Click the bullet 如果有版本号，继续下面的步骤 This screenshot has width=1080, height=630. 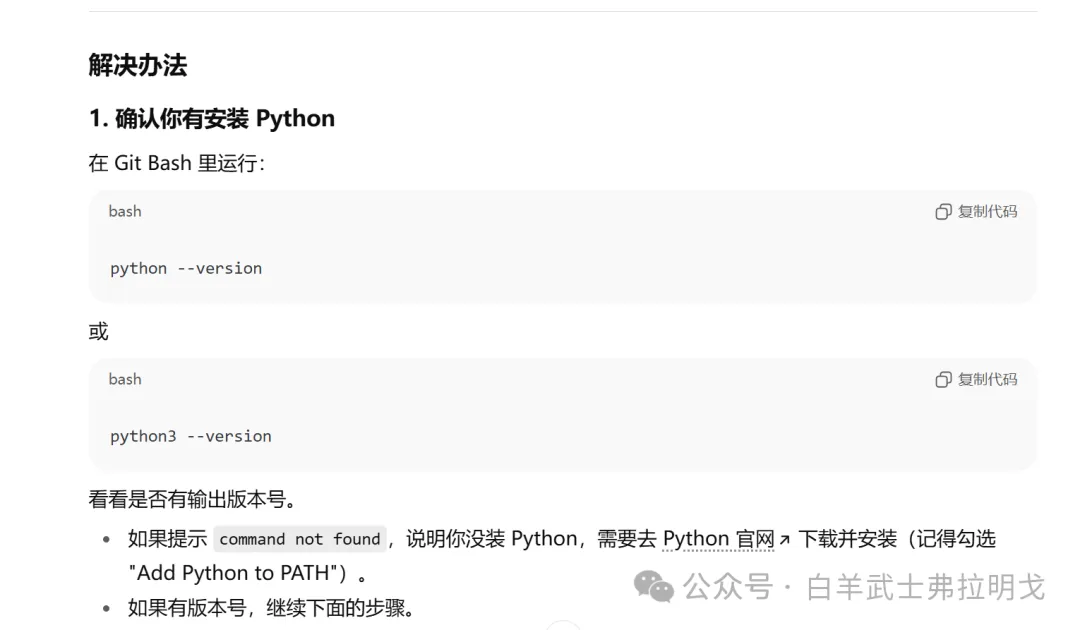pos(270,607)
